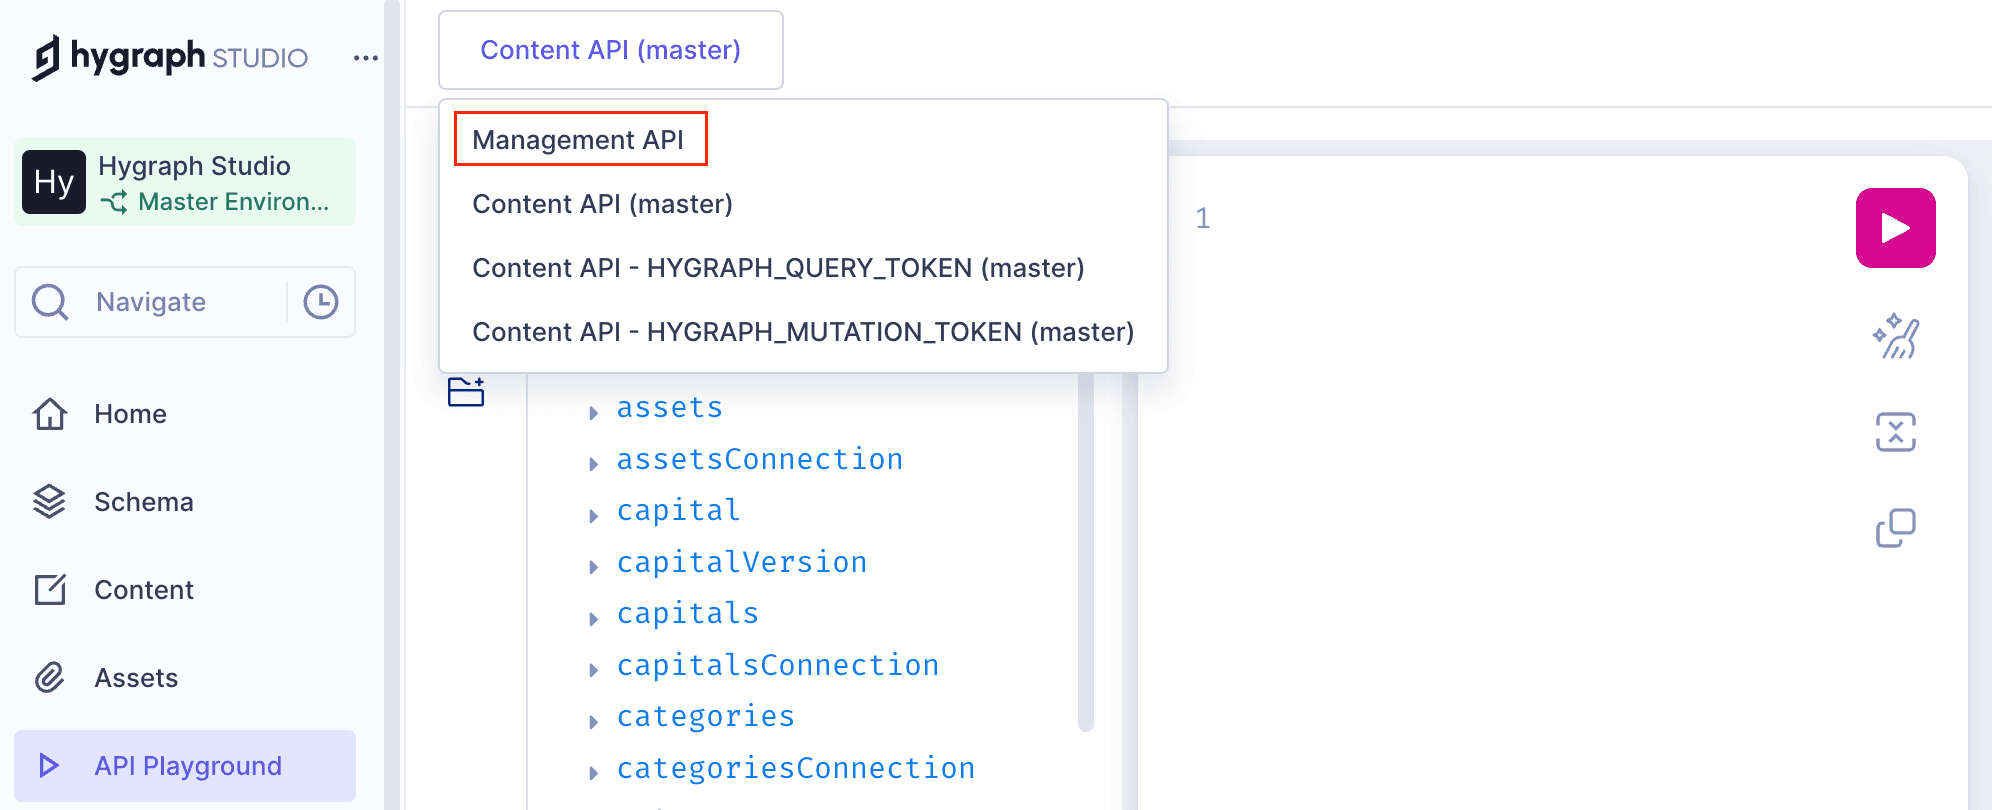The image size is (1992, 810).
Task: Click the search magnifier icon in Navigate
Action: [50, 302]
